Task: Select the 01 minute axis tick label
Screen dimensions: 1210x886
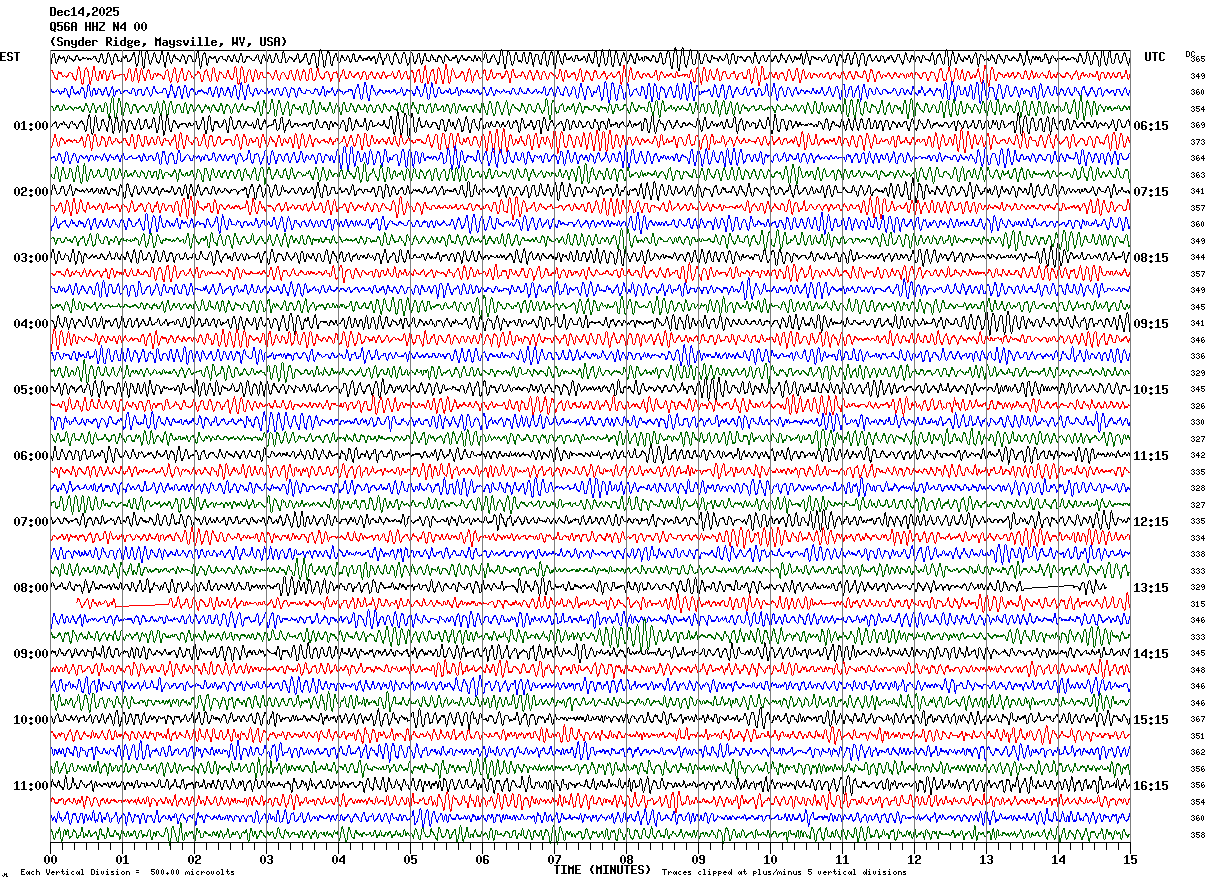Action: [122, 859]
